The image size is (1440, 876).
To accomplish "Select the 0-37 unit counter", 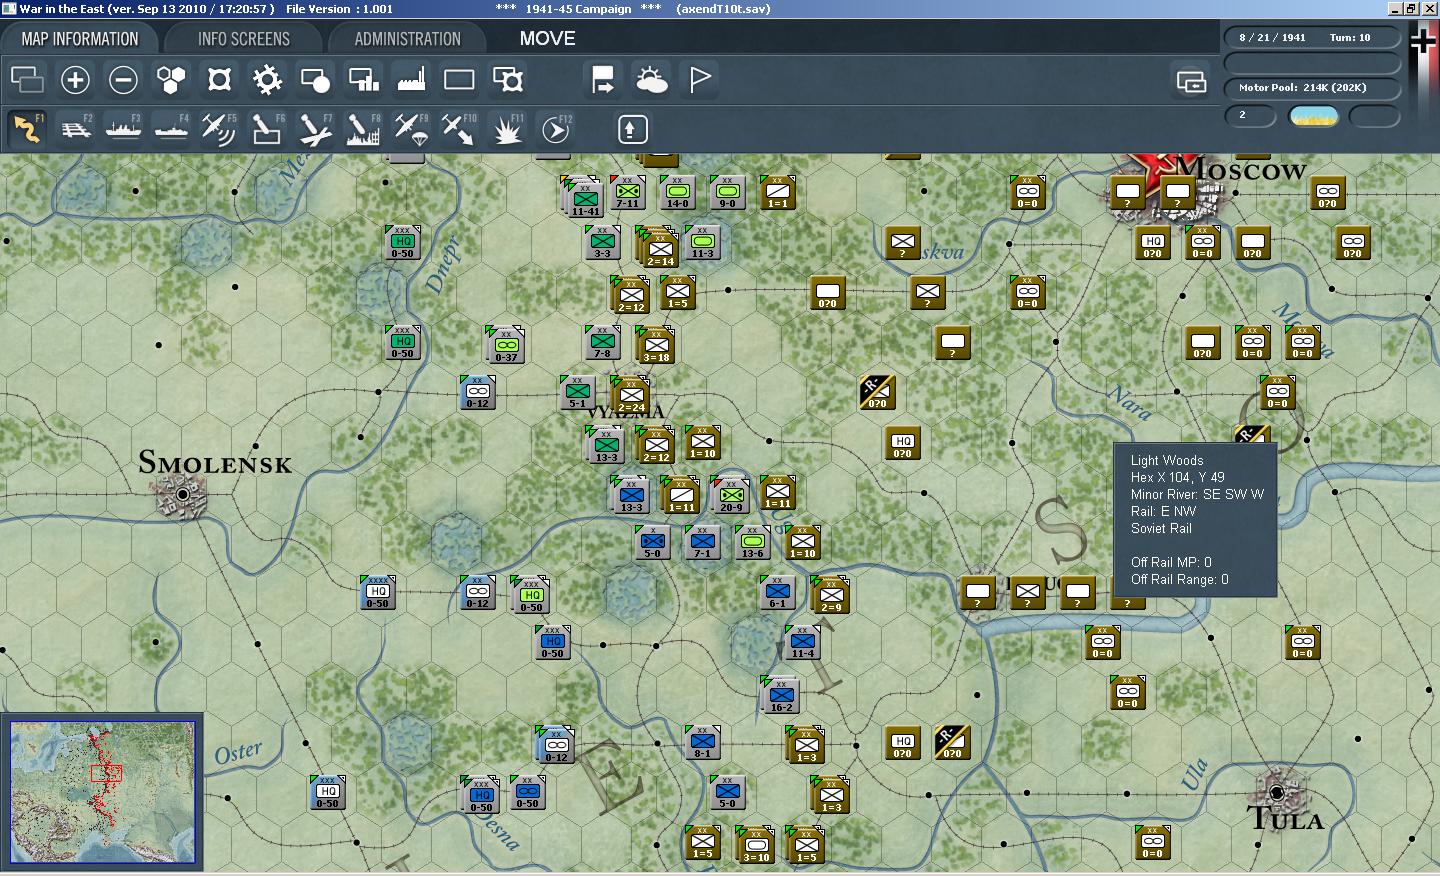I will 506,346.
